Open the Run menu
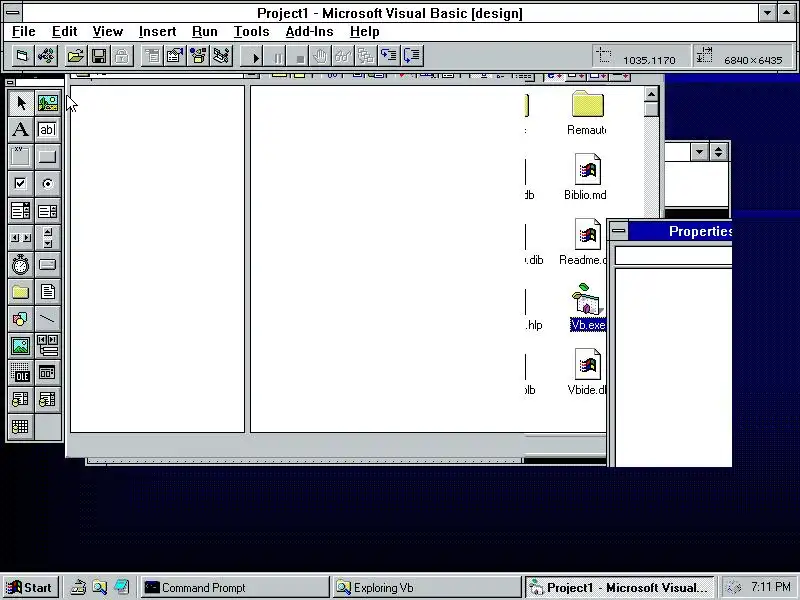Image resolution: width=800 pixels, height=600 pixels. pos(205,32)
